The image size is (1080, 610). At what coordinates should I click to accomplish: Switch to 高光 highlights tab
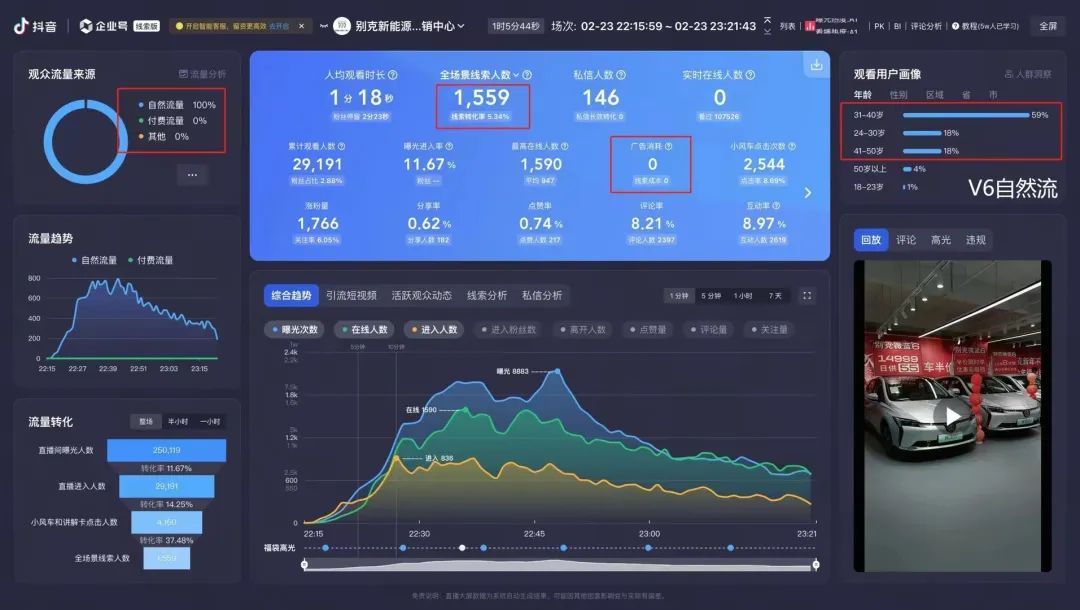coord(941,240)
